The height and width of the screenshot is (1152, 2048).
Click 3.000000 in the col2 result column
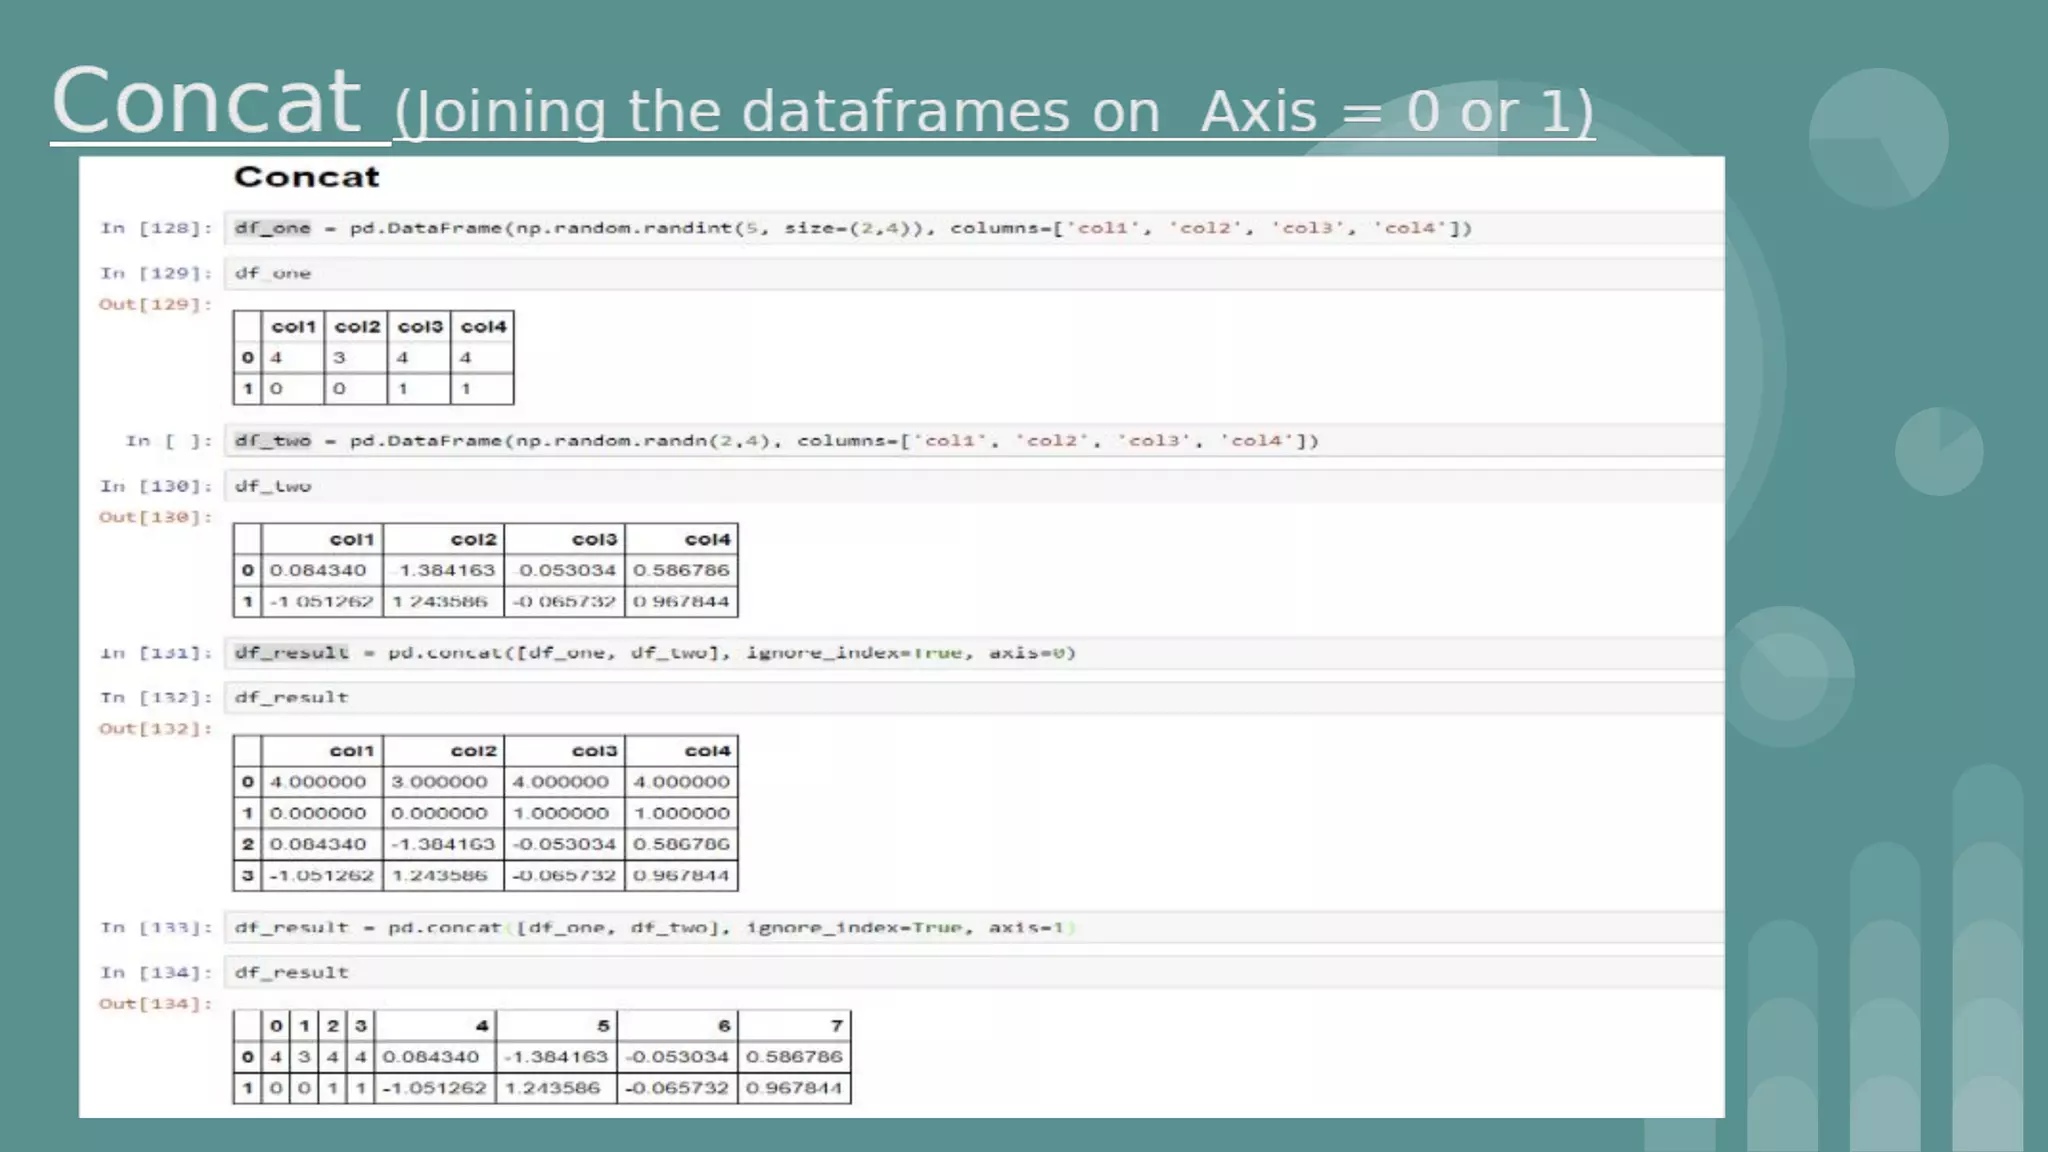pyautogui.click(x=439, y=782)
